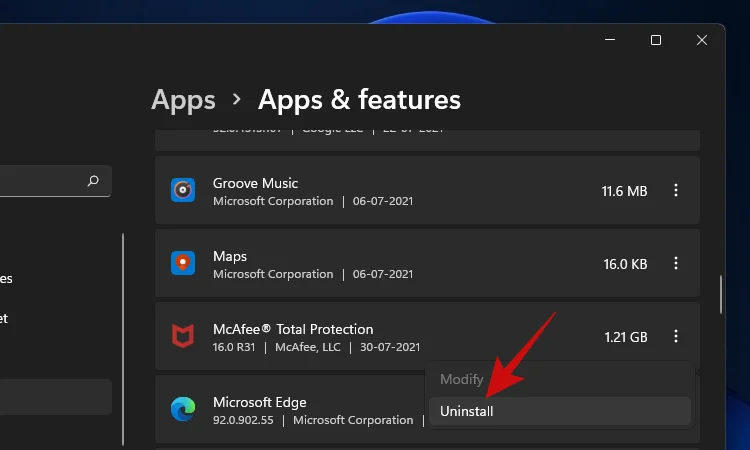750x450 pixels.
Task: Click the 11.6 MB size value
Action: [x=624, y=191]
